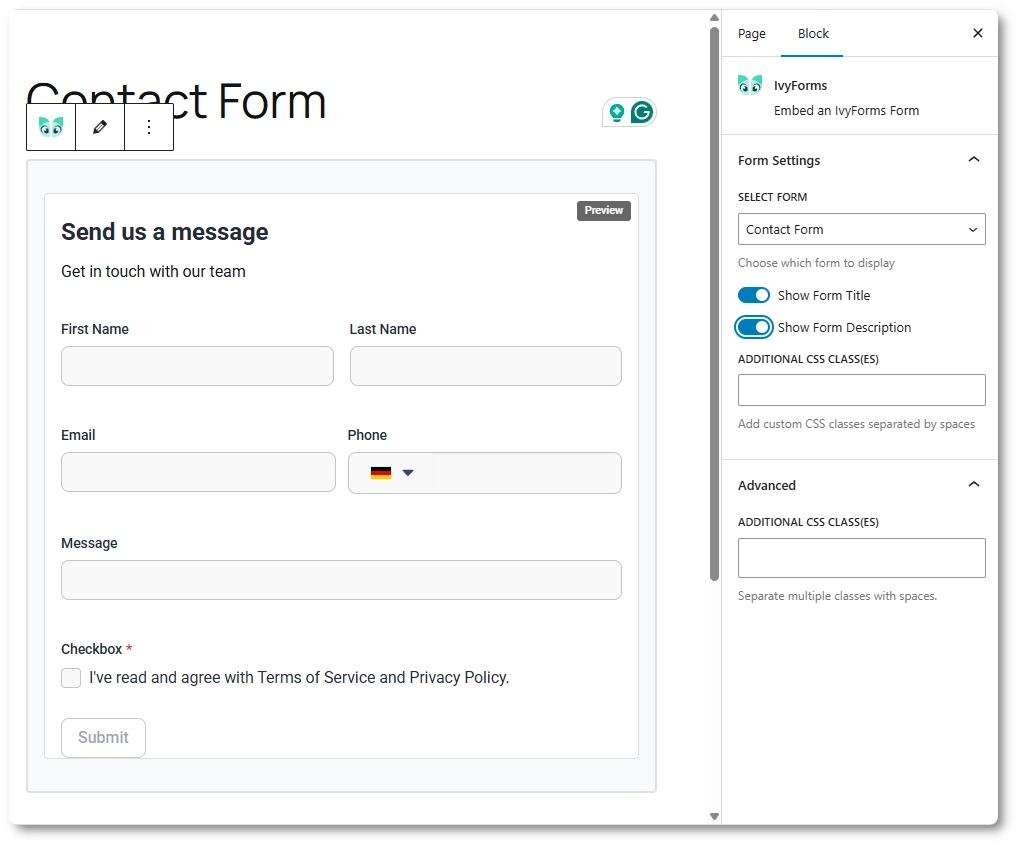The height and width of the screenshot is (846, 1019).
Task: Select the IvyForms block icon in the toolbar
Action: click(50, 127)
